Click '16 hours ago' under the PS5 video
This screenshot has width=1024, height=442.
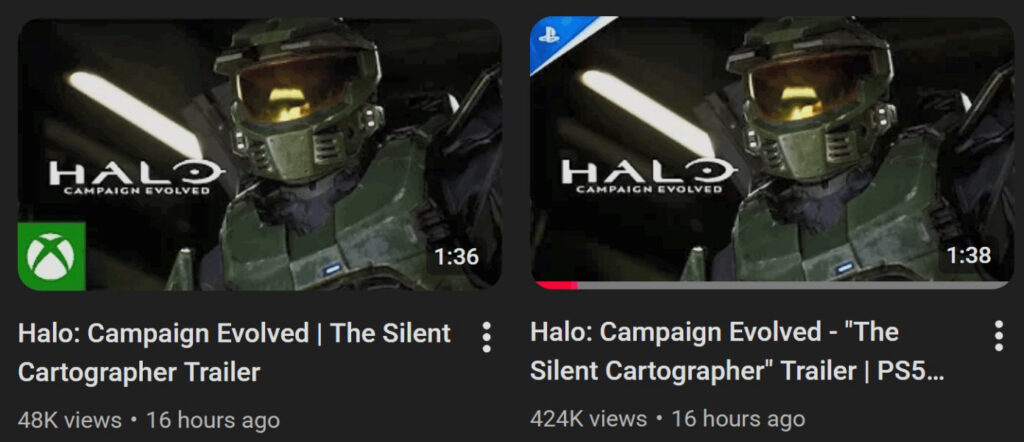pos(738,418)
